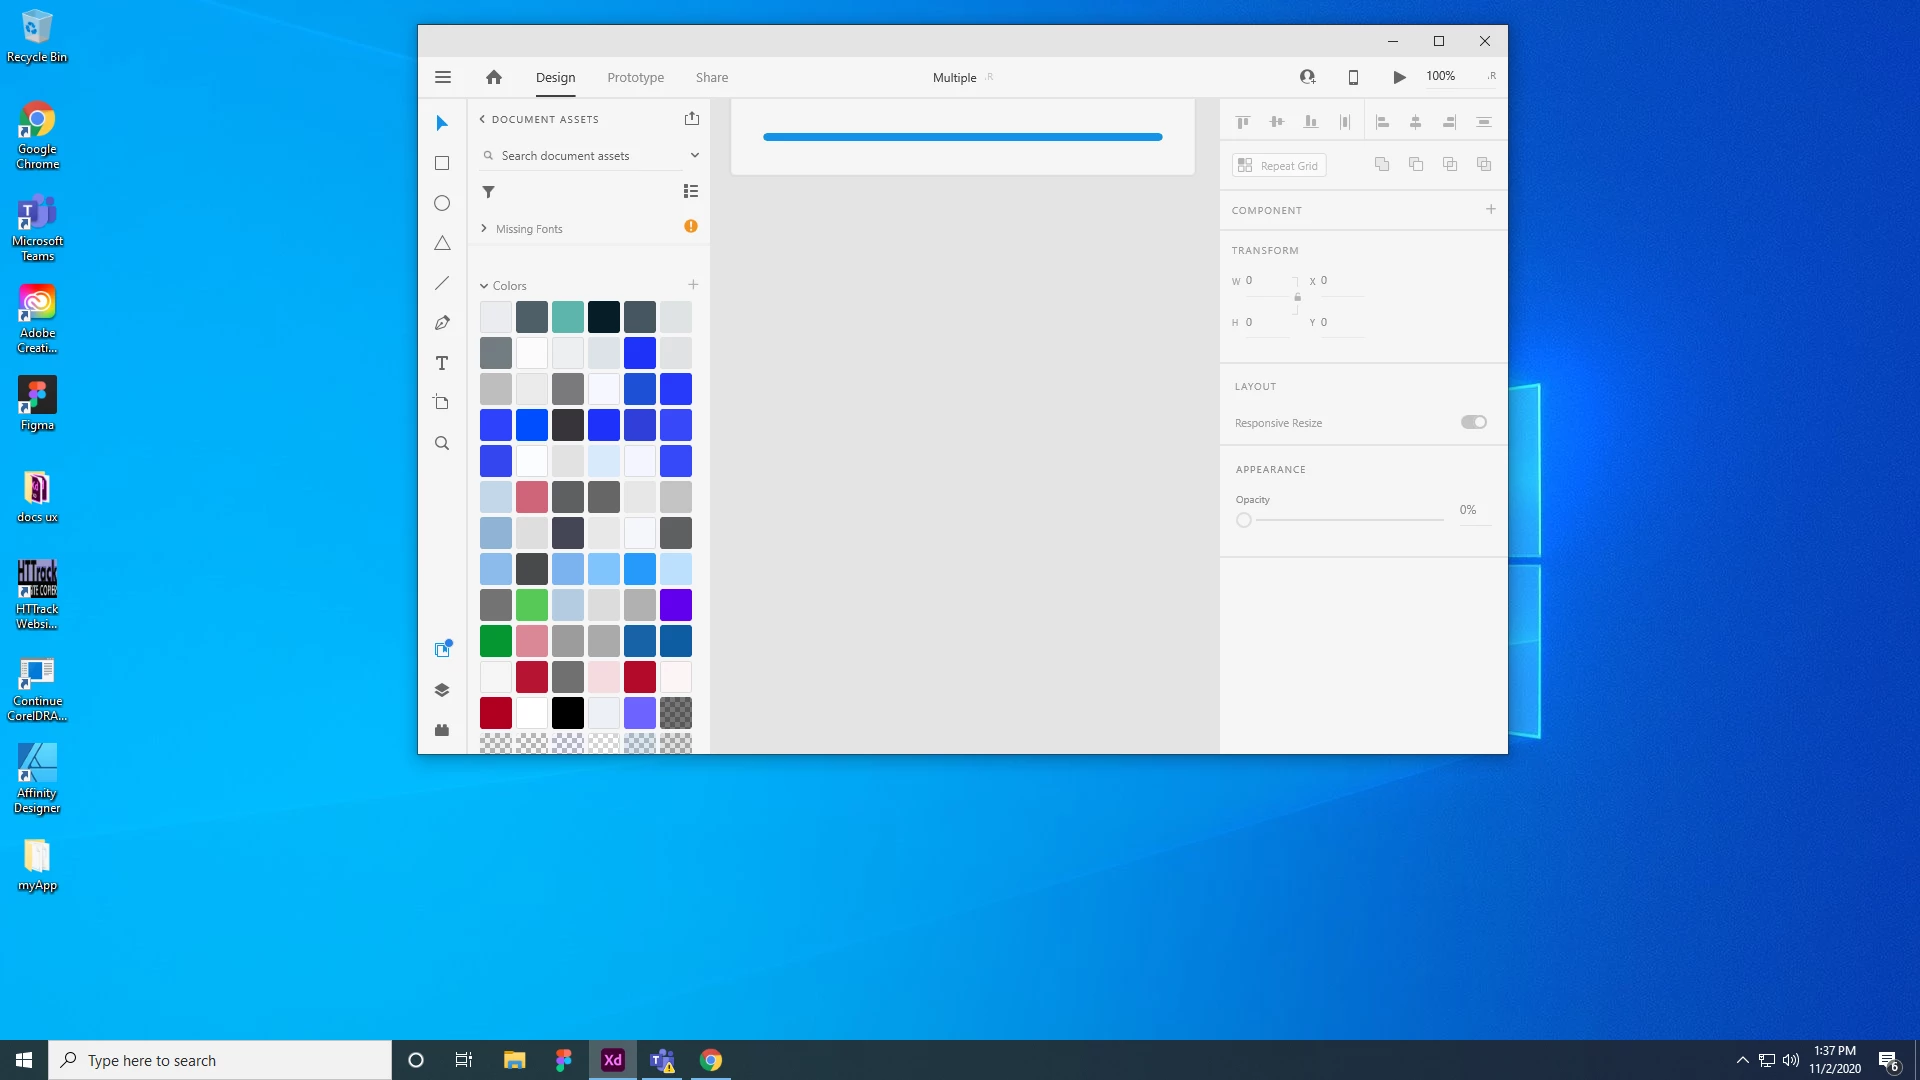
Task: Click the teal color swatch
Action: click(x=567, y=317)
